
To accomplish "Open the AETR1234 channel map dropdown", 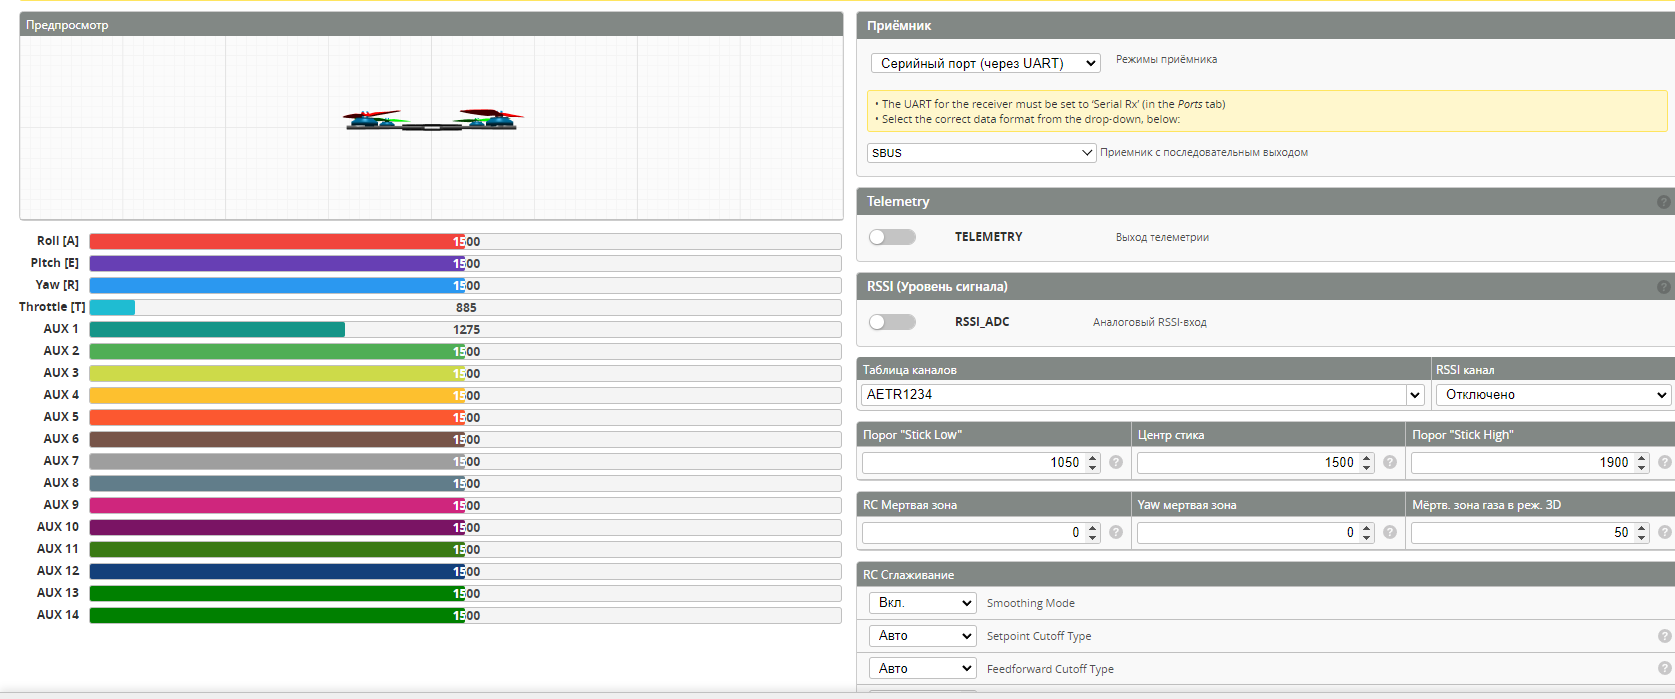I will click(x=1415, y=395).
